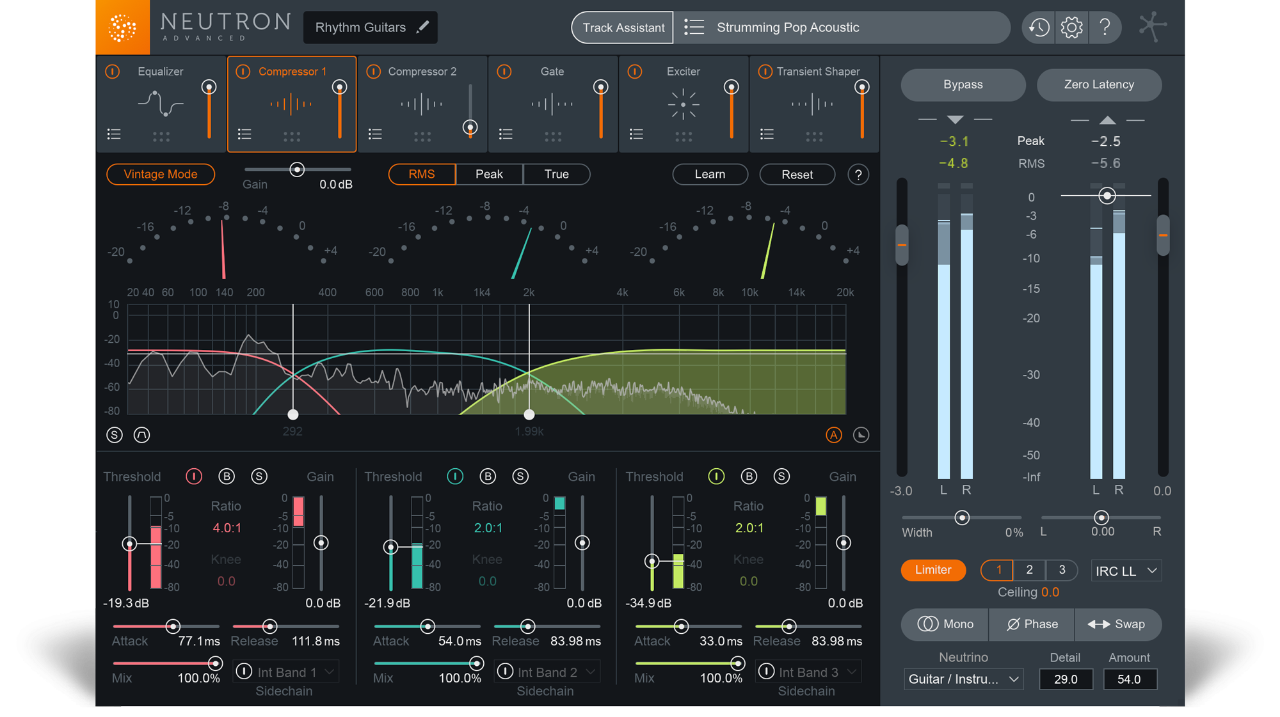
Task: Click the help question mark icon
Action: click(x=1105, y=27)
